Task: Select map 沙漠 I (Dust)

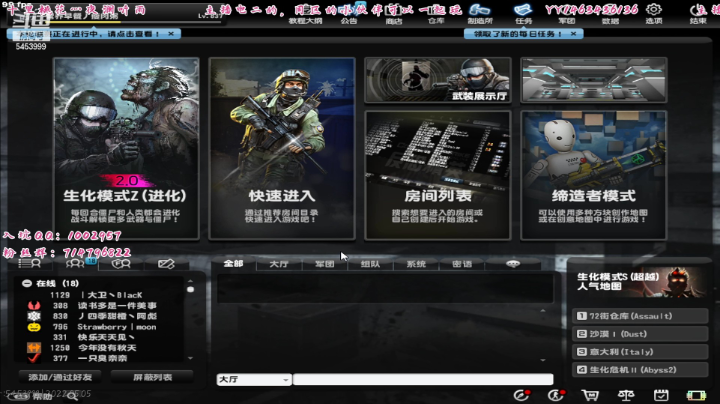Action: 640,334
